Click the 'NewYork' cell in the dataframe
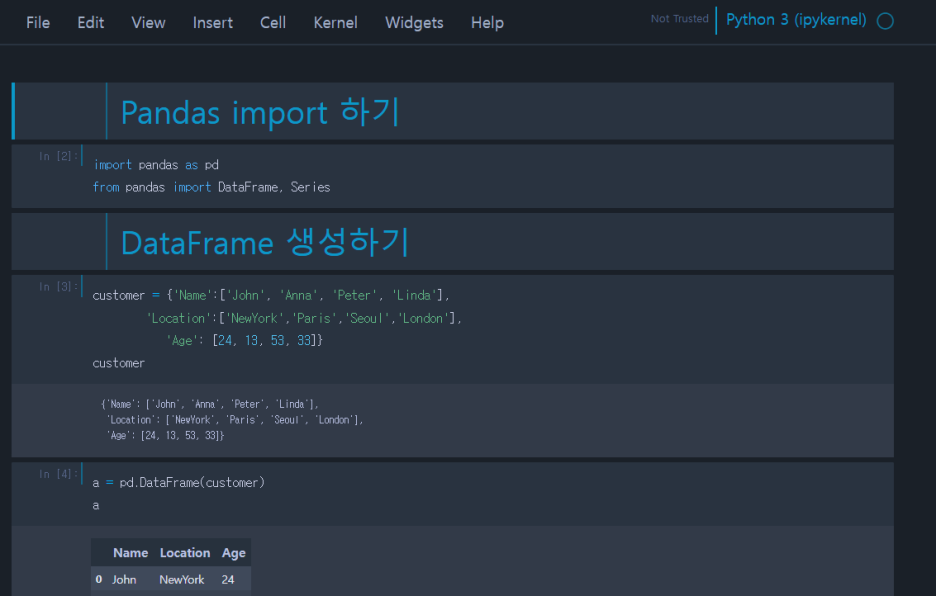The height and width of the screenshot is (596, 936). (181, 579)
